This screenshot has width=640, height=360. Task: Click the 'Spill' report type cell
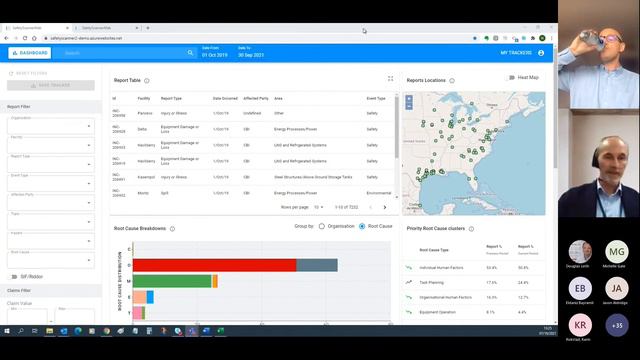[164, 193]
